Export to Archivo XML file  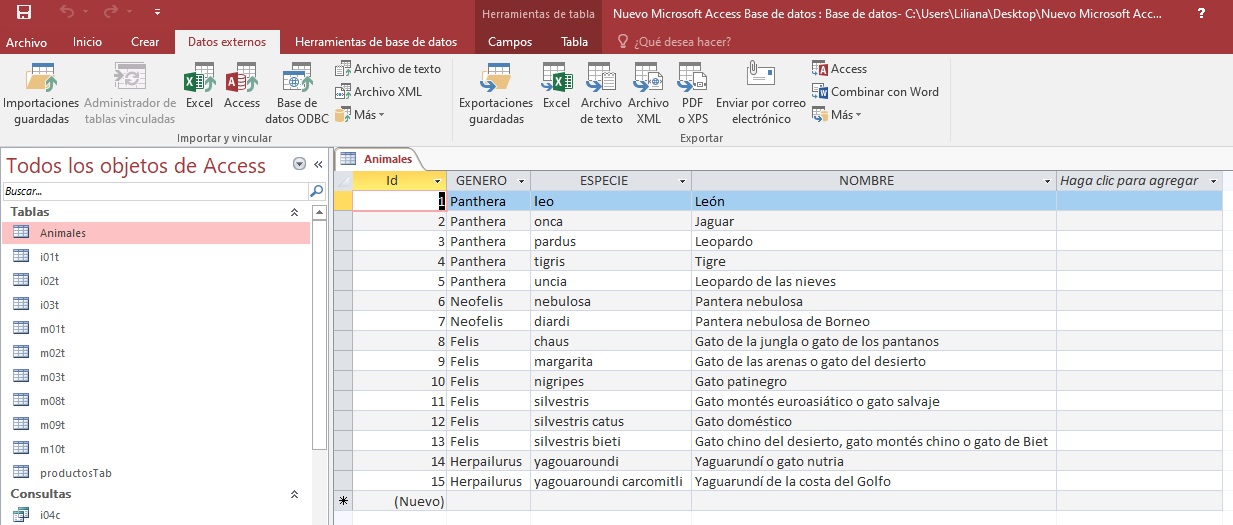point(648,93)
